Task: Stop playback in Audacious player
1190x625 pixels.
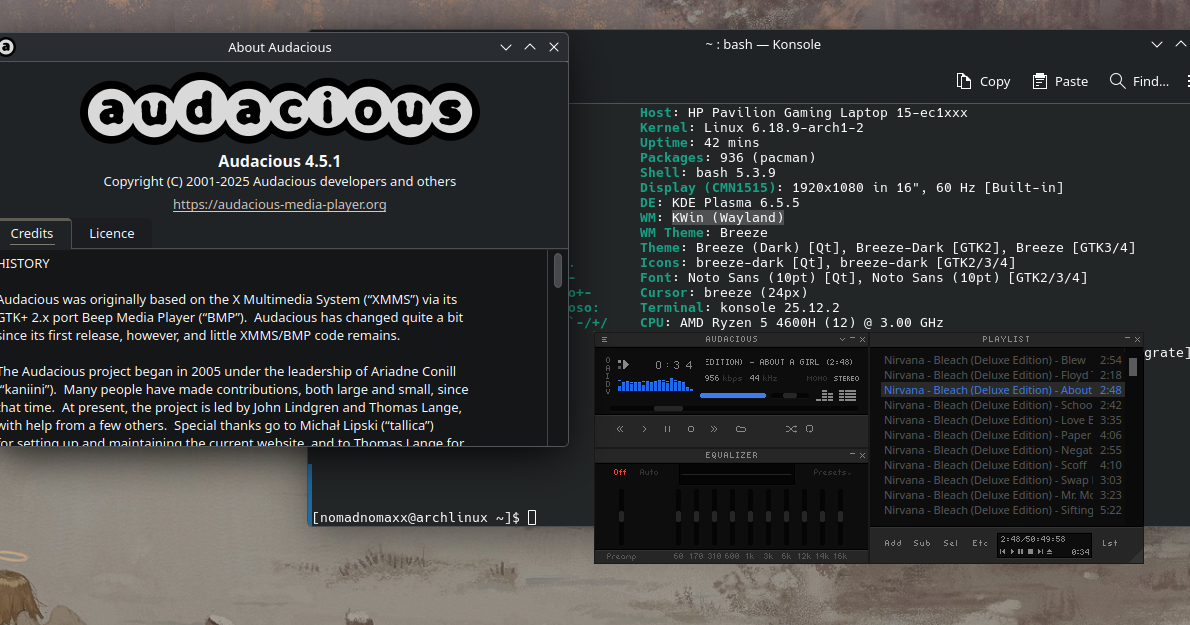Action: pyautogui.click(x=691, y=429)
